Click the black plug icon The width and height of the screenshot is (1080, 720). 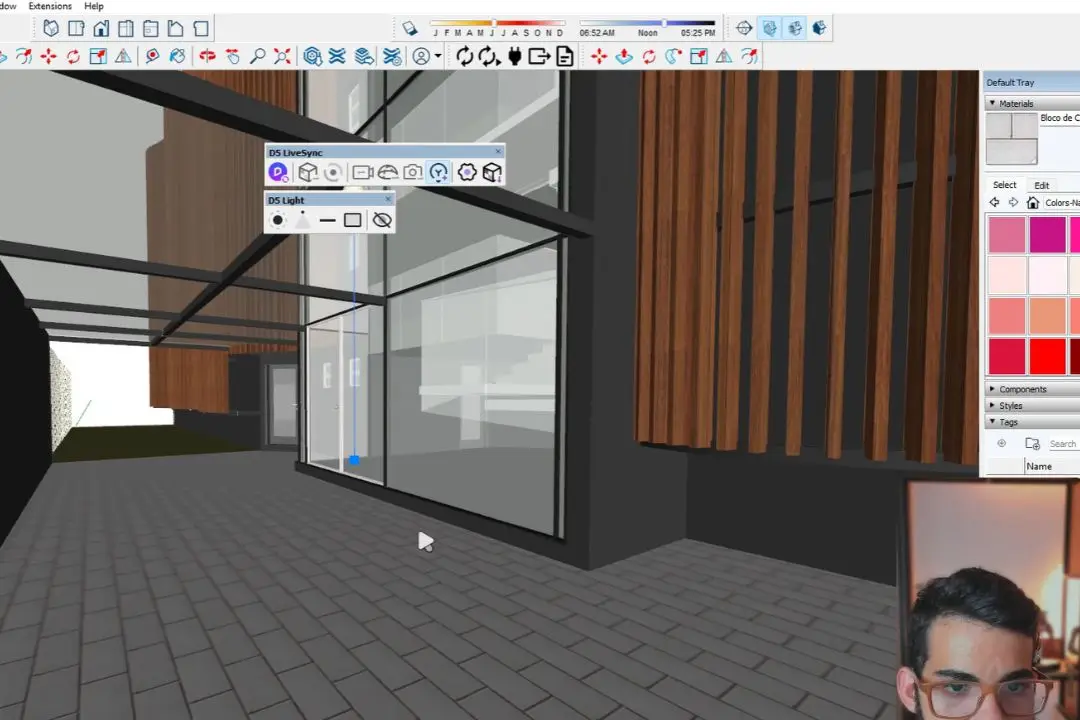515,56
